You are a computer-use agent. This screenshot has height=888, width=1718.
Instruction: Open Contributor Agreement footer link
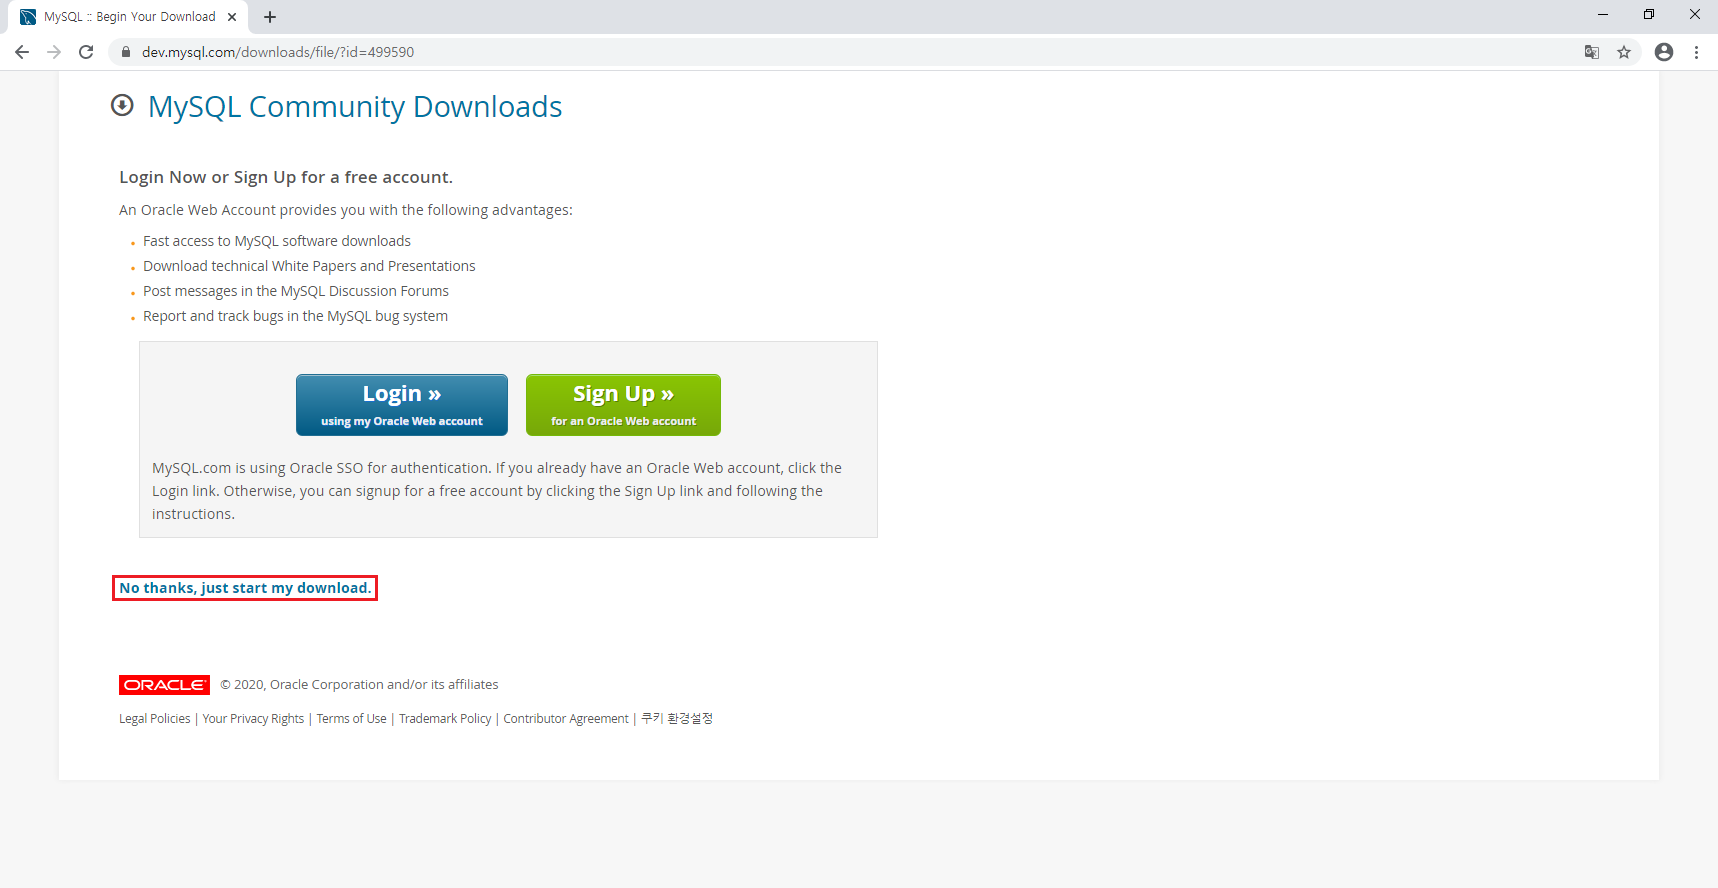coord(566,719)
